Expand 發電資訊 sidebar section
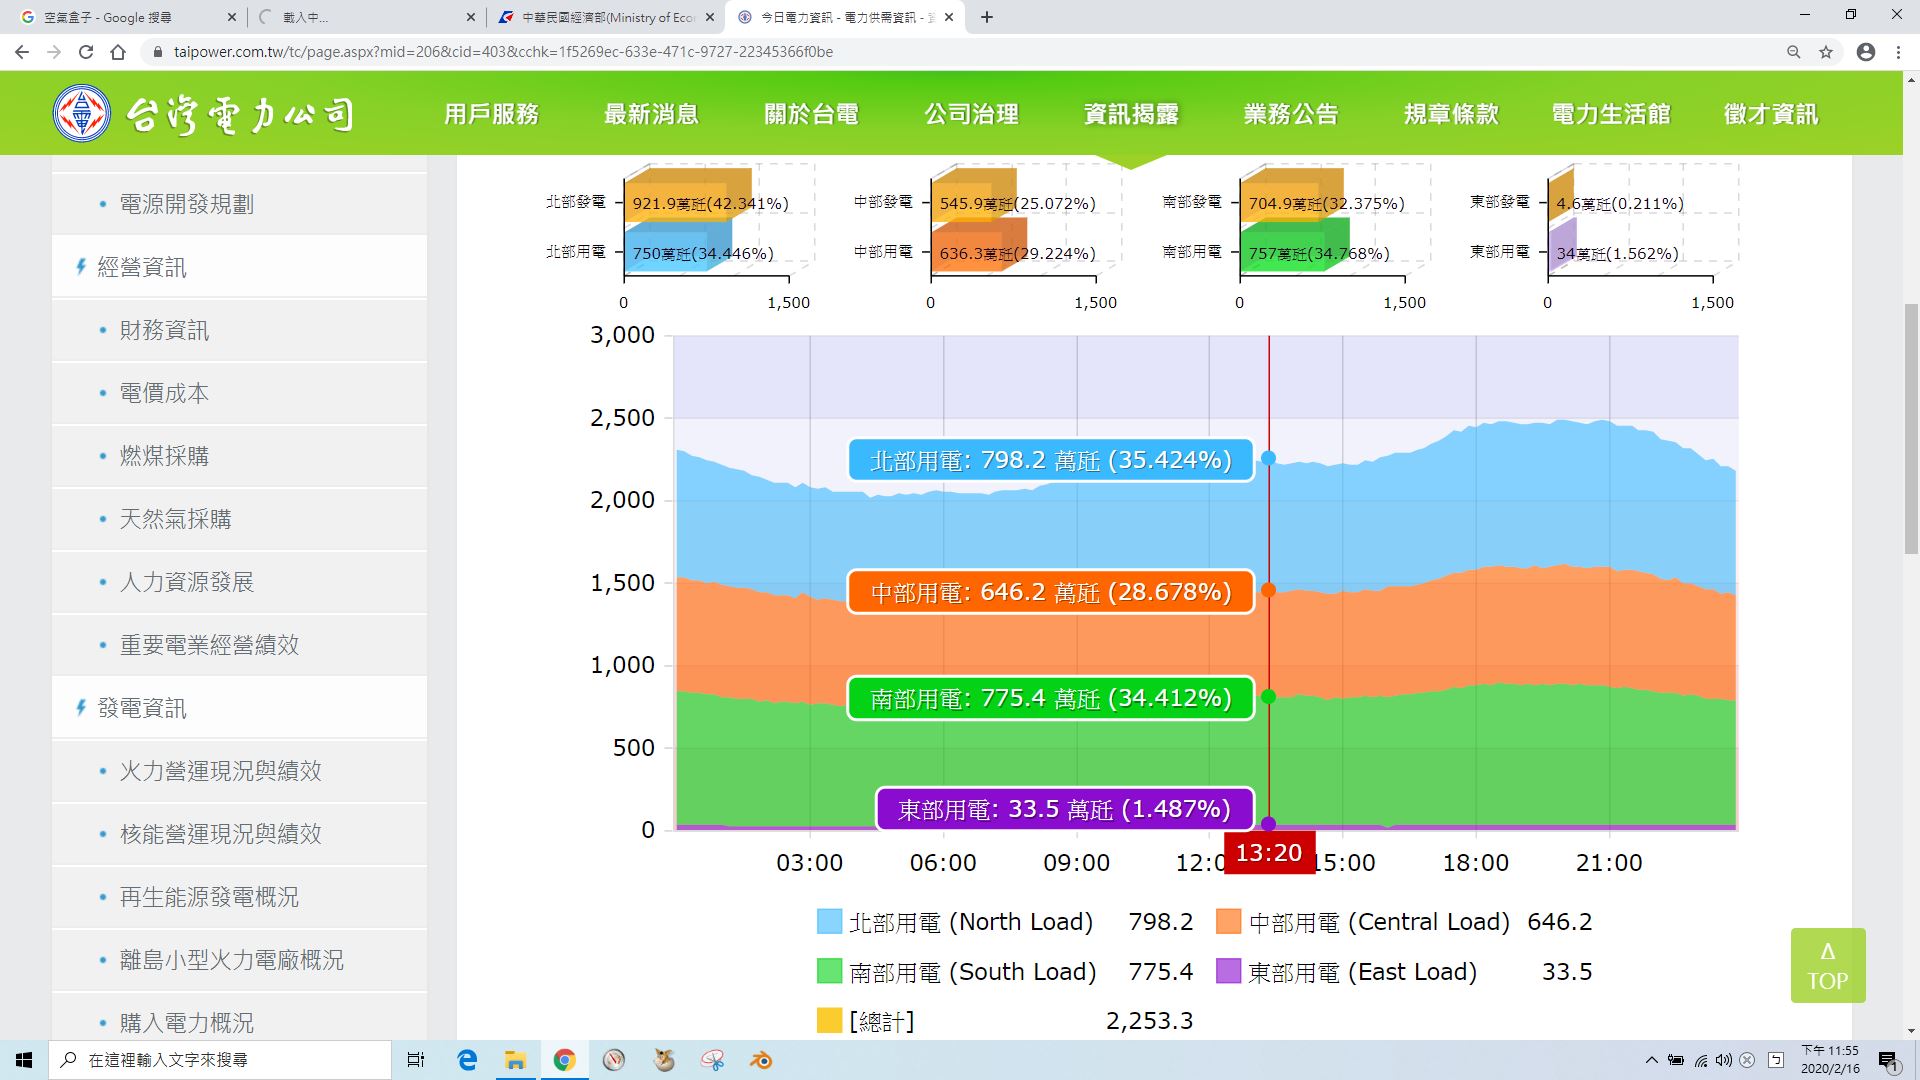 click(141, 708)
